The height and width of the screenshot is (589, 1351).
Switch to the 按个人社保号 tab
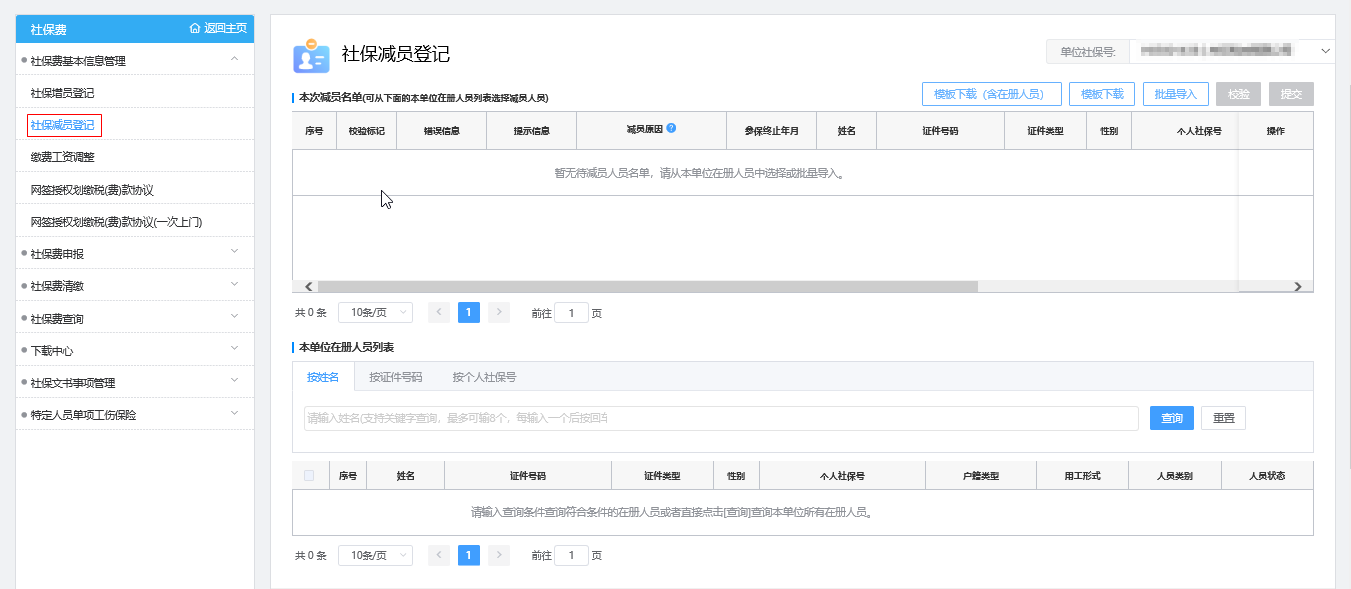pyautogui.click(x=484, y=377)
